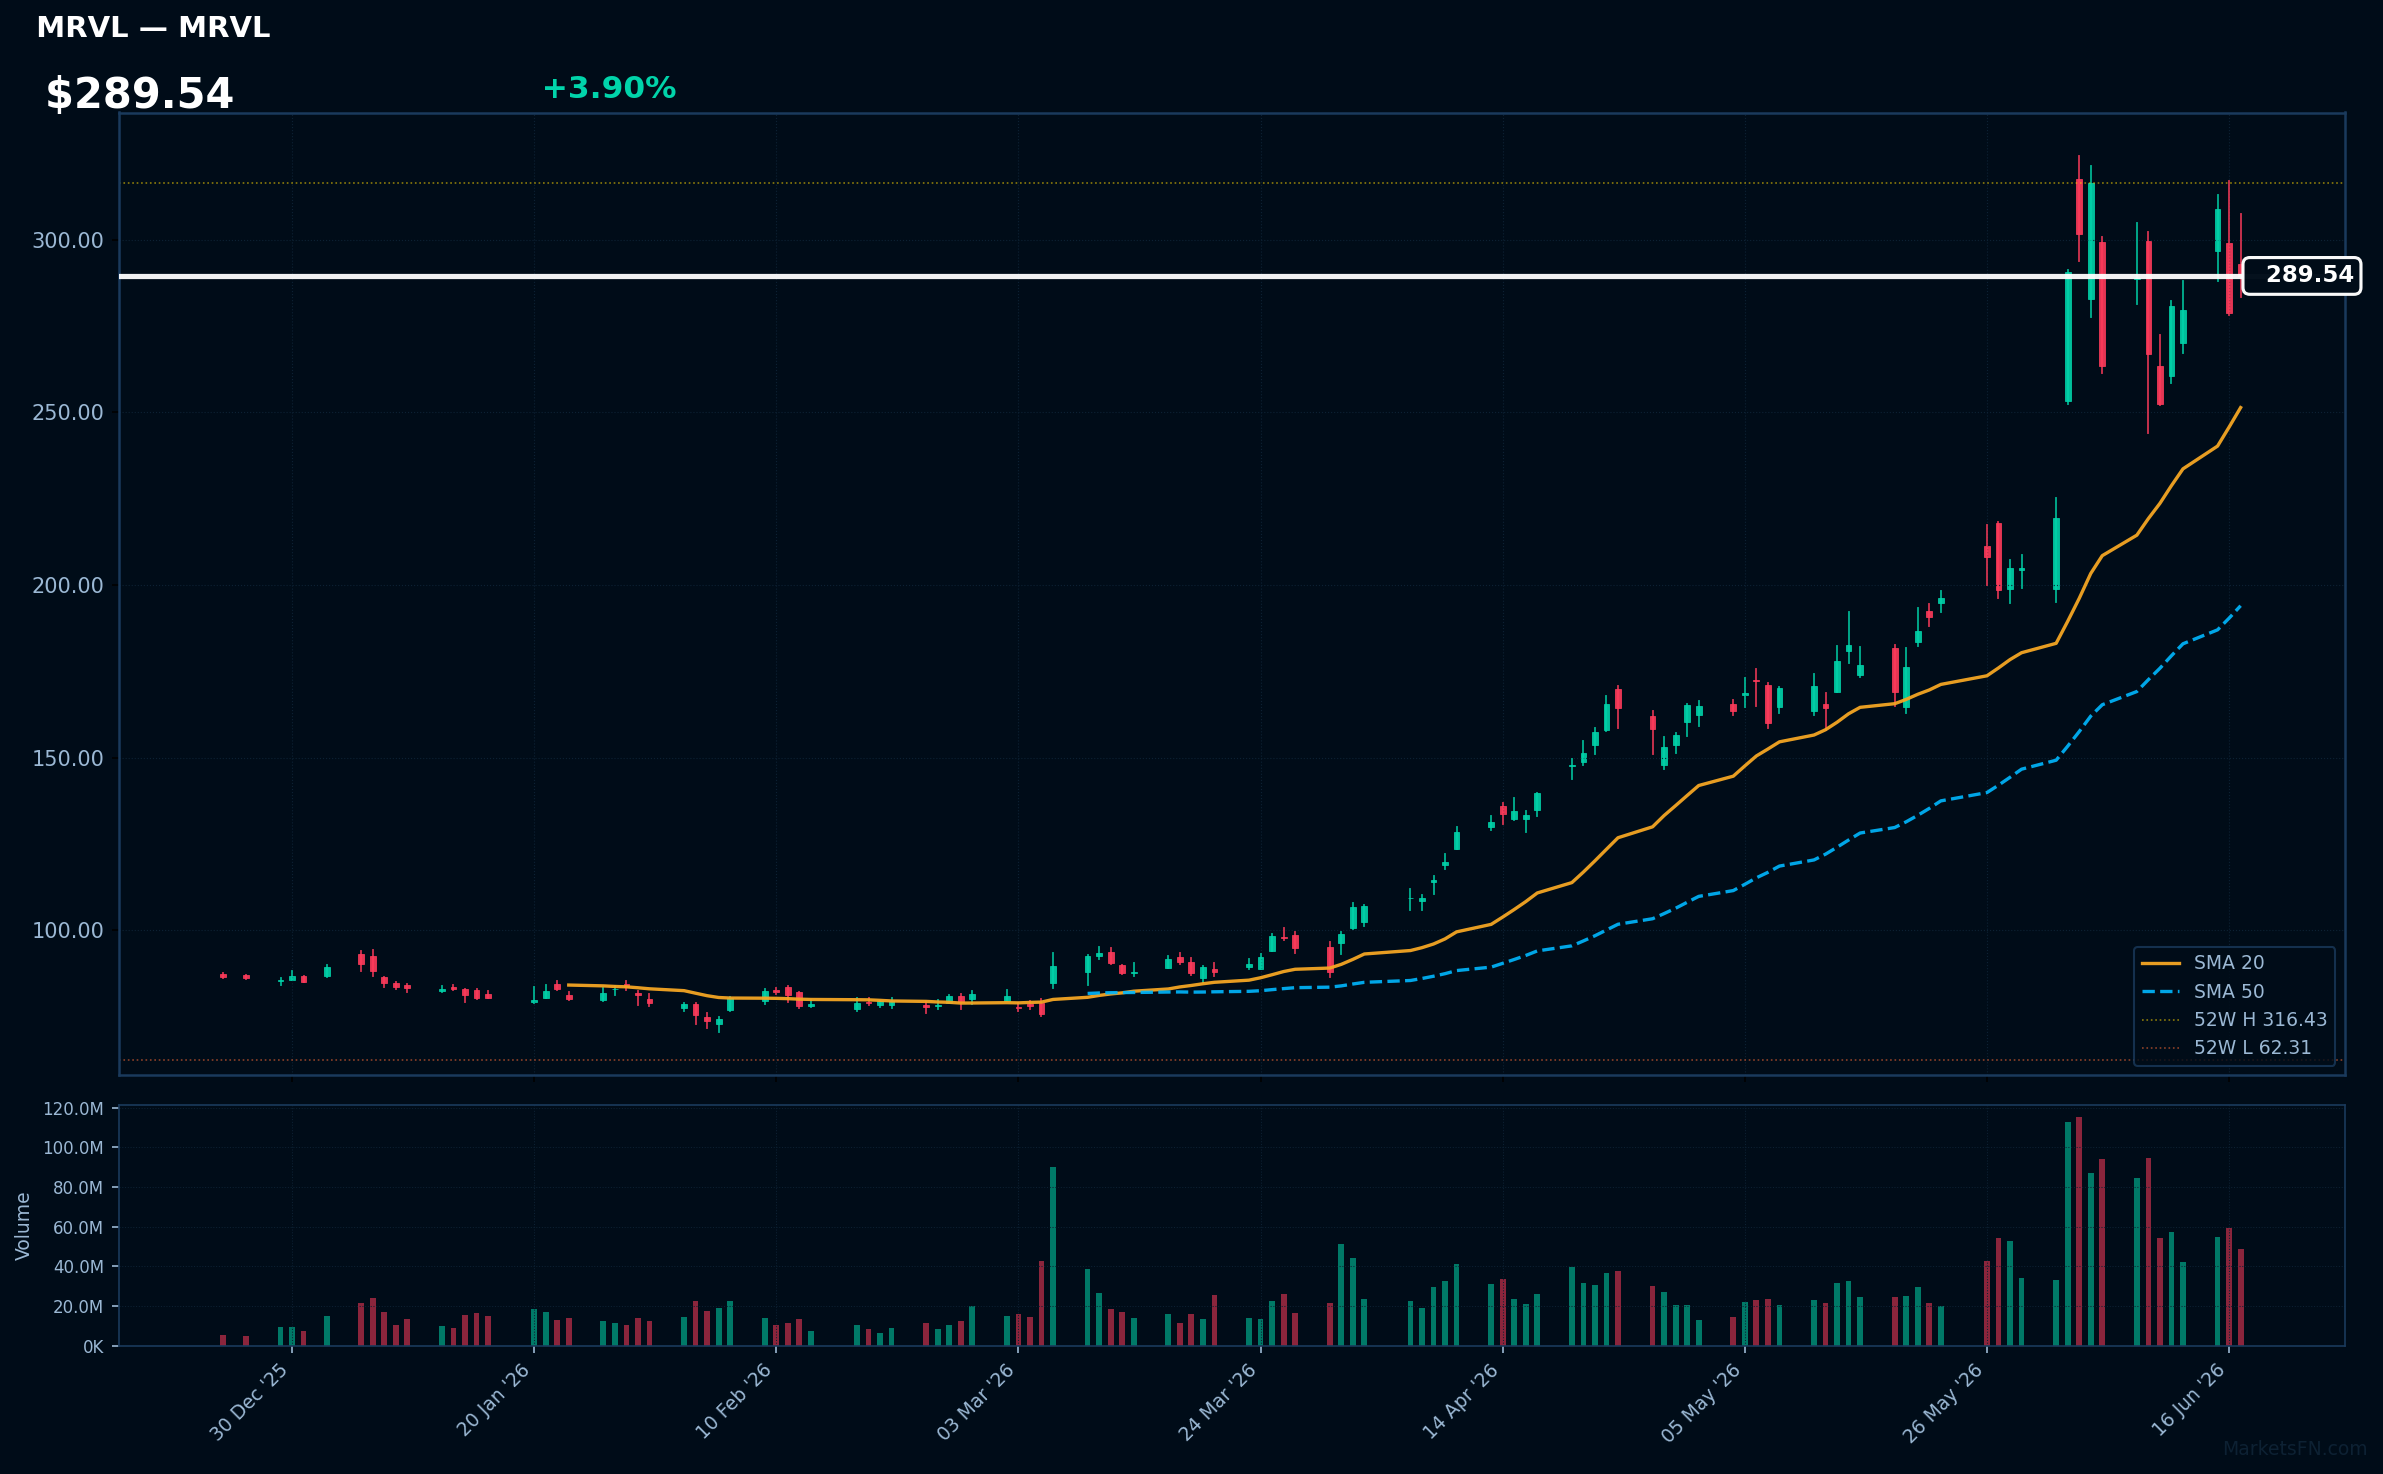The width and height of the screenshot is (2383, 1474).
Task: Click the 26 May '26 date label
Action: click(x=1943, y=1403)
